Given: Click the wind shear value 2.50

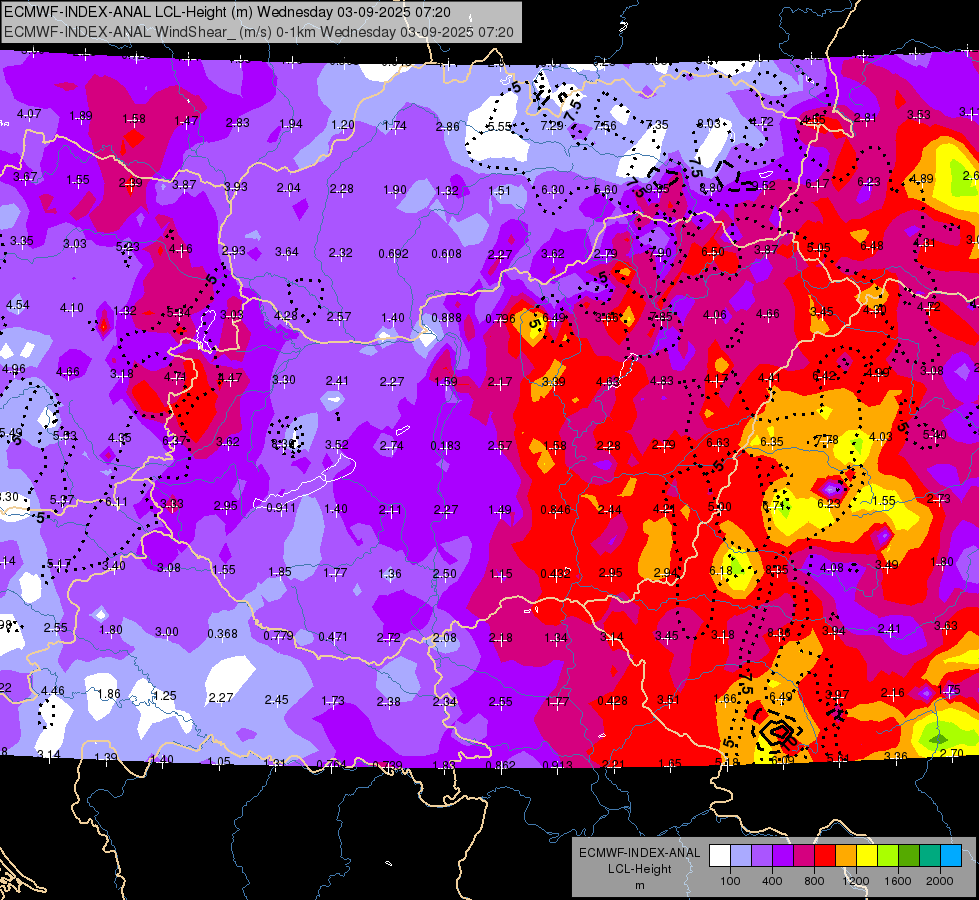Looking at the screenshot, I should [445, 573].
